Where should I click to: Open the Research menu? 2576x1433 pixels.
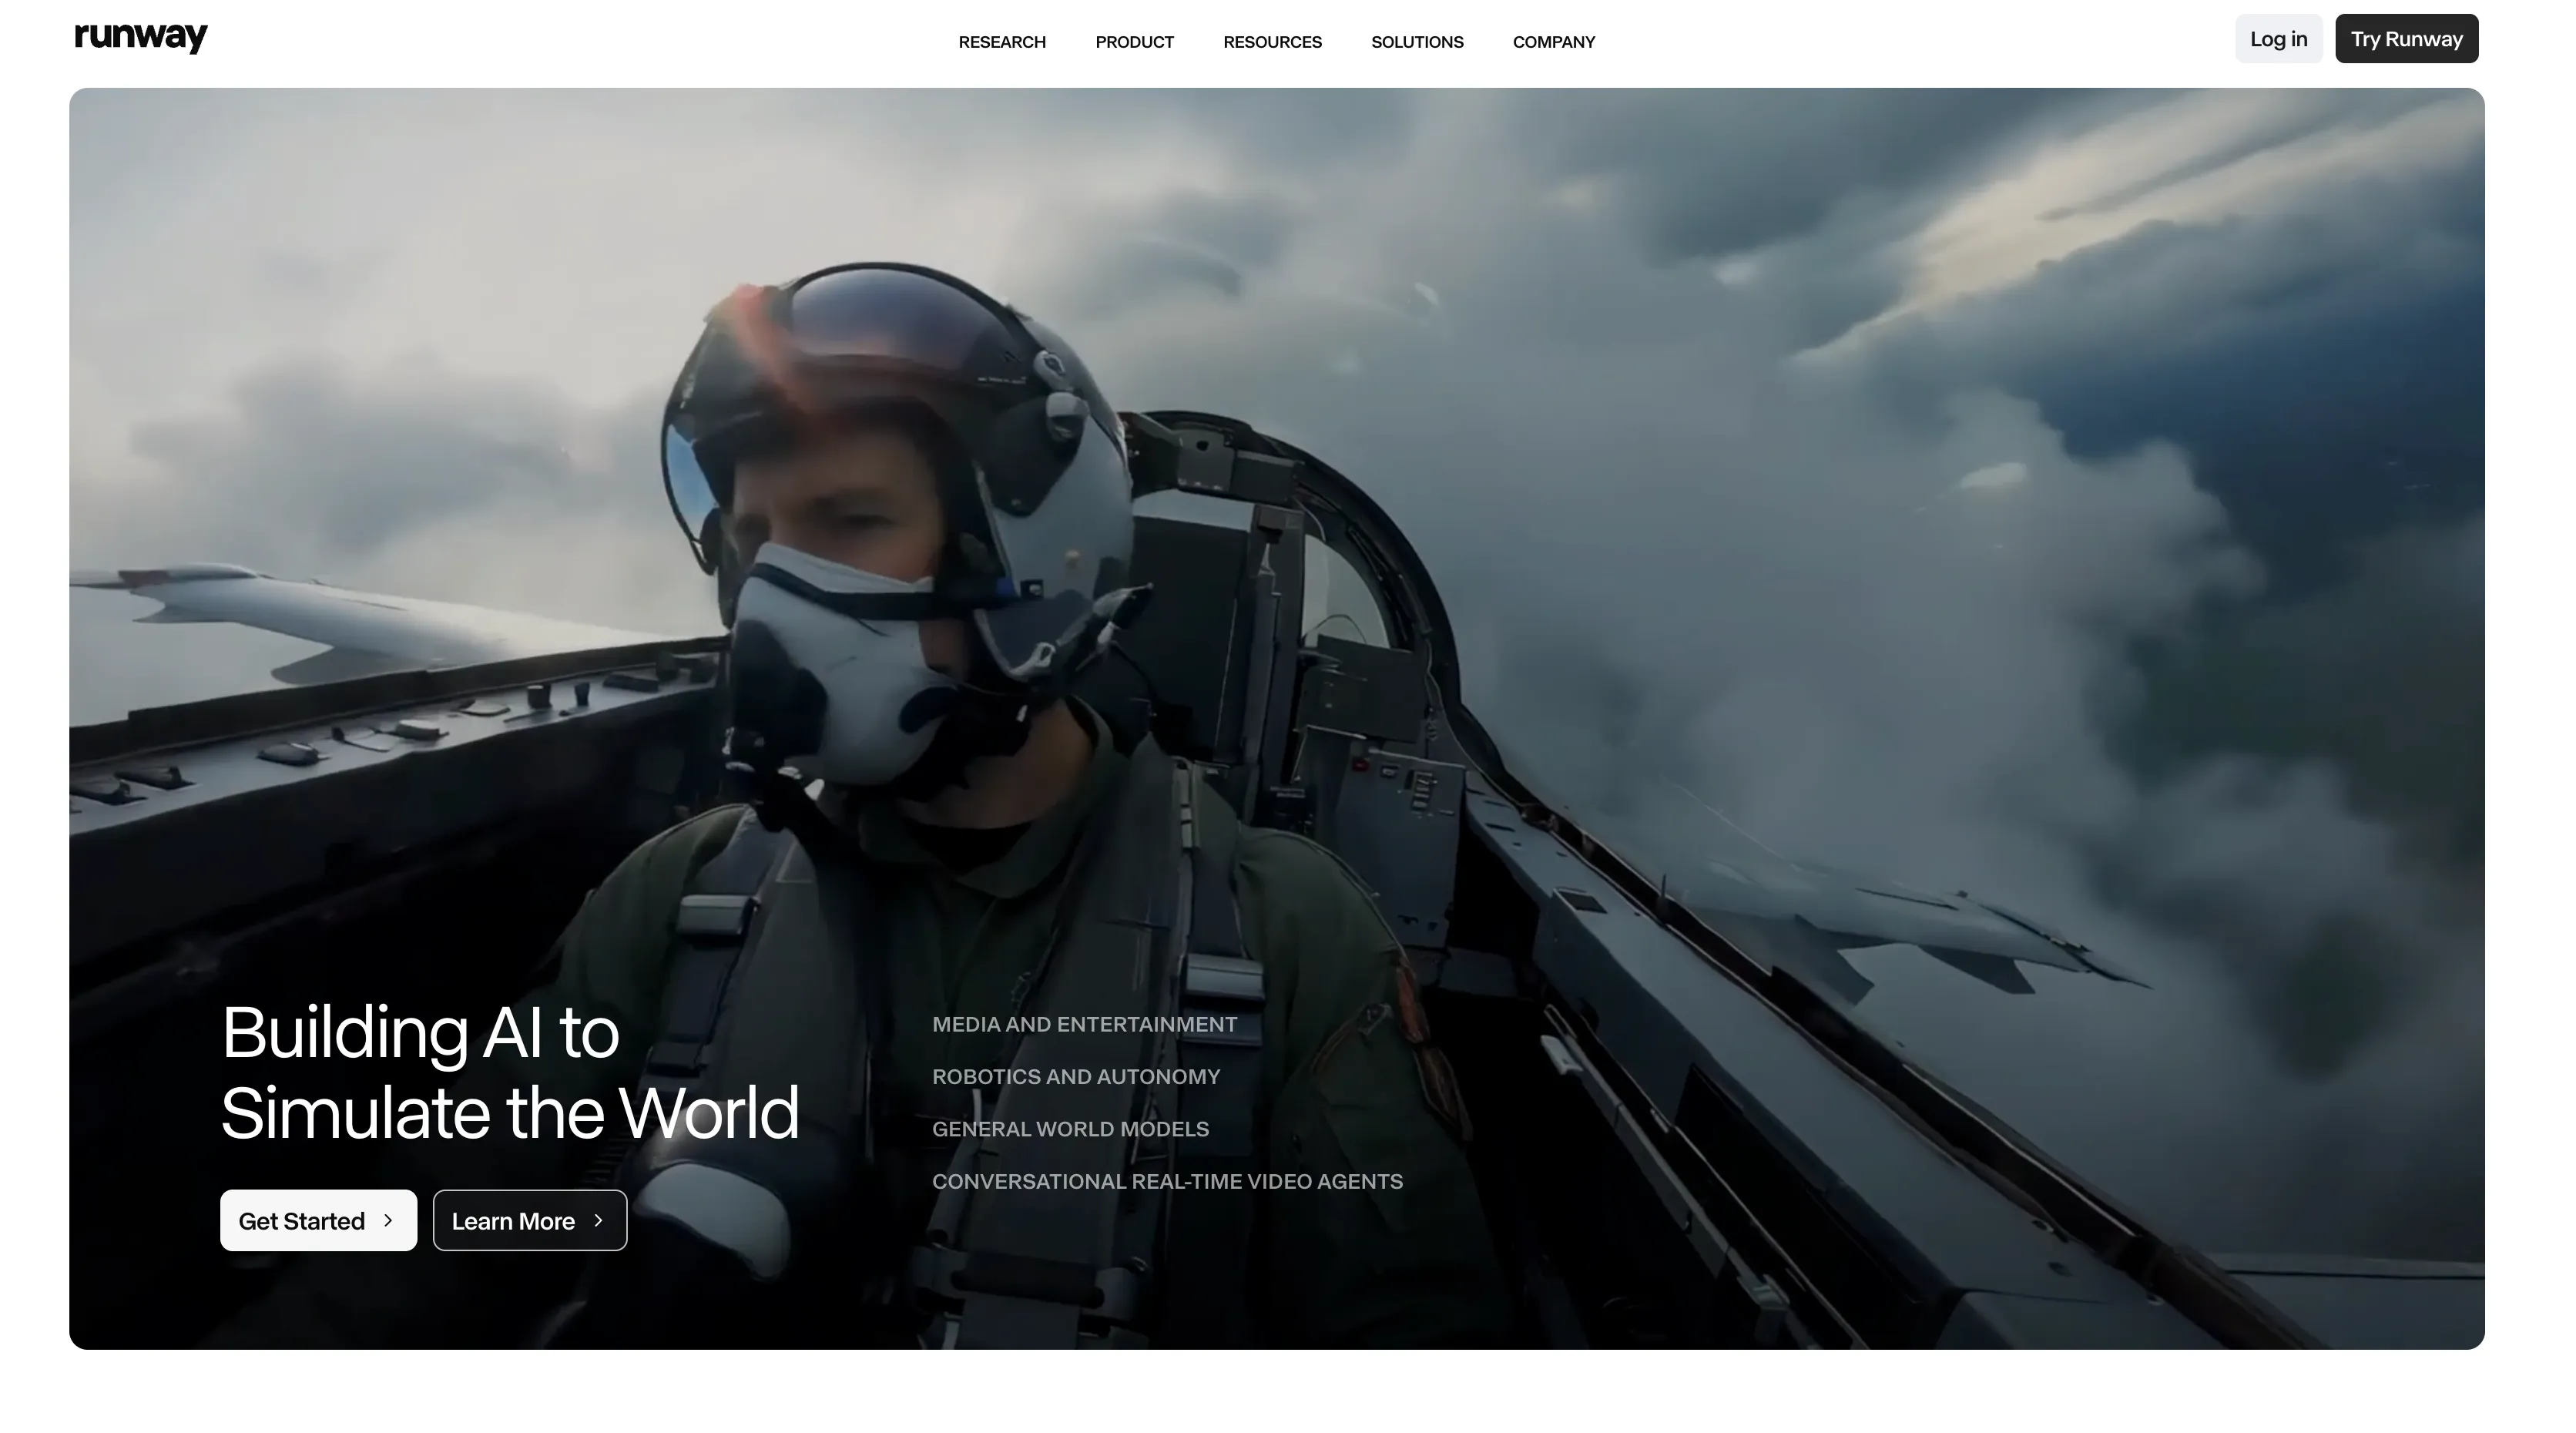[1002, 42]
